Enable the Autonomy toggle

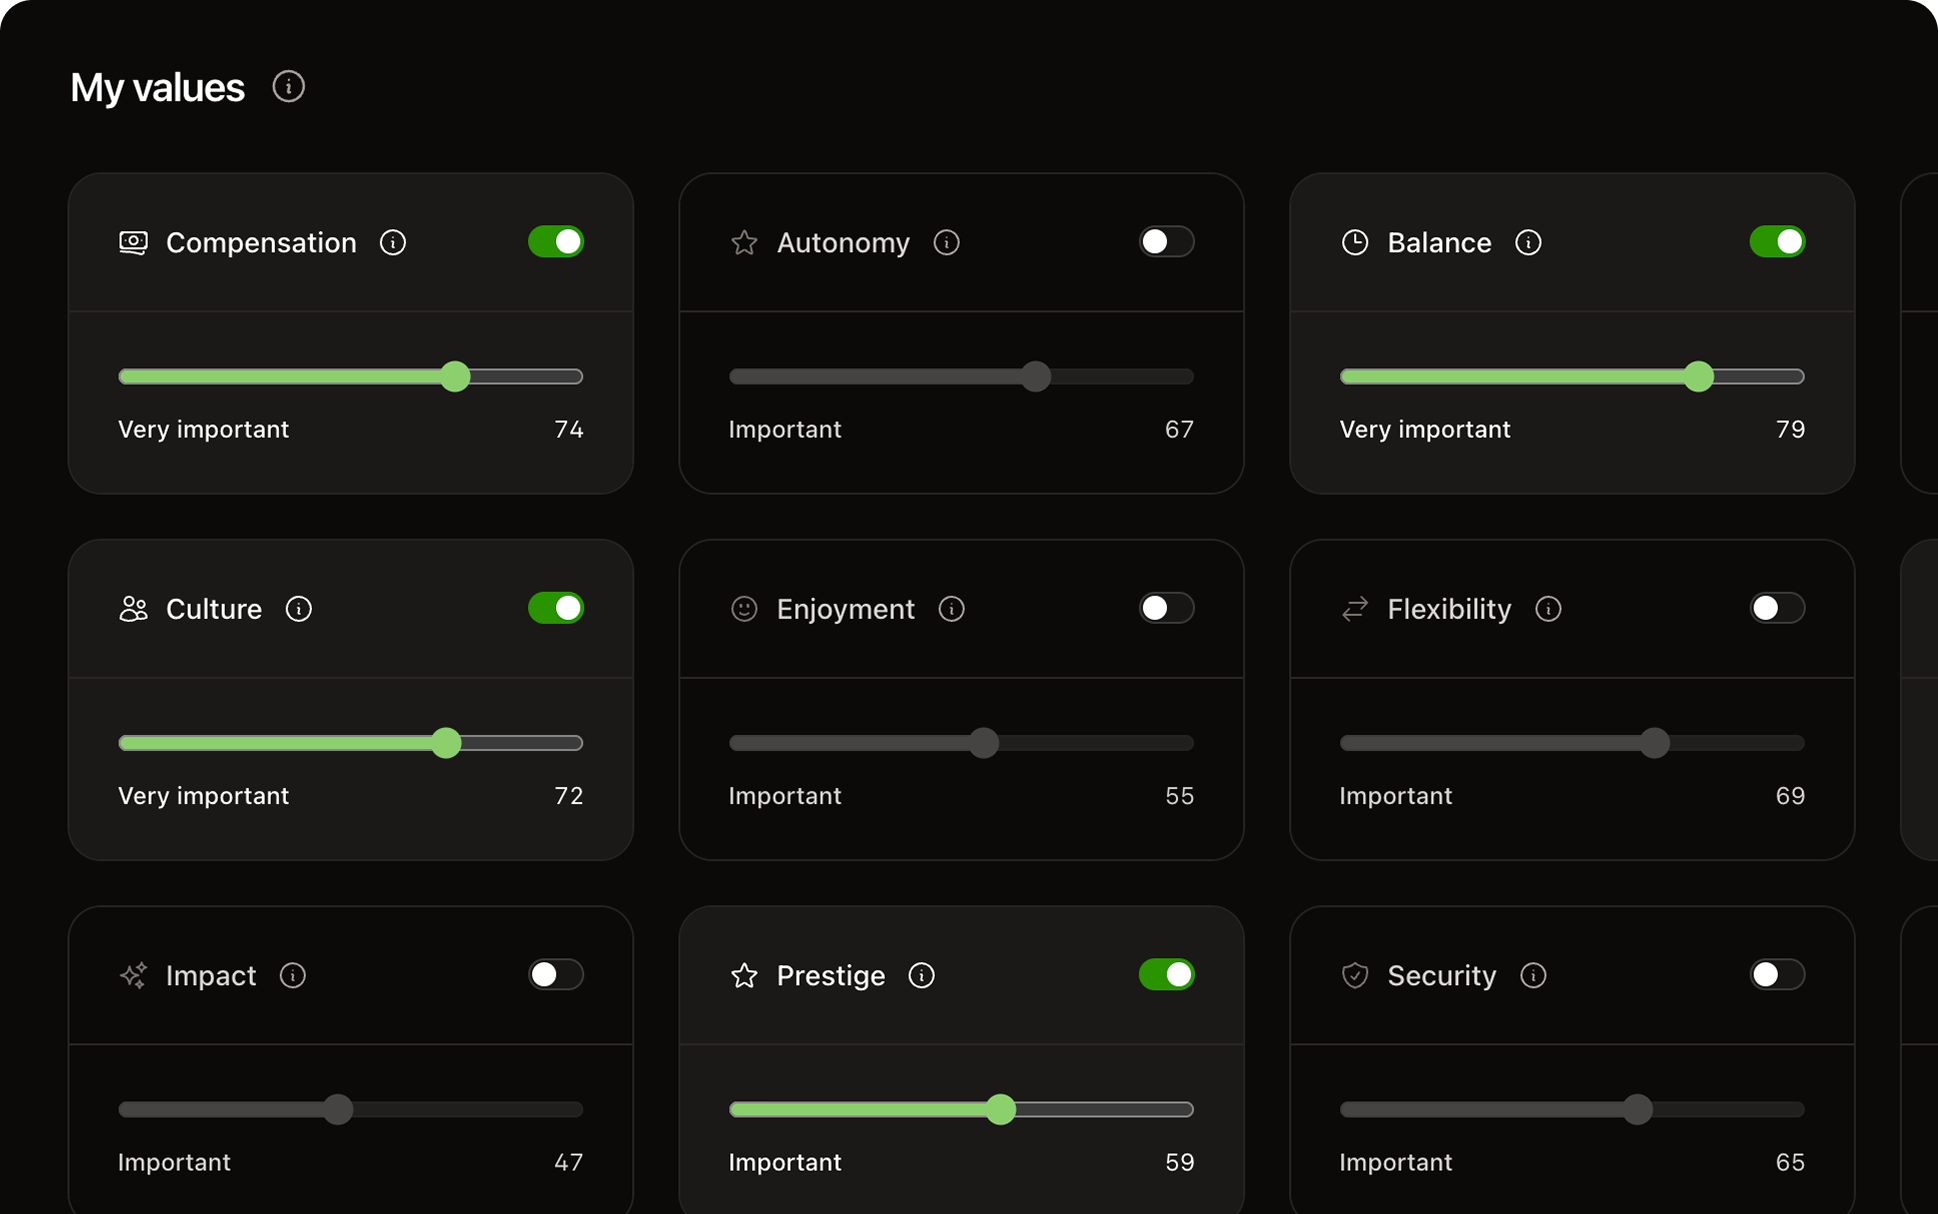[1167, 241]
